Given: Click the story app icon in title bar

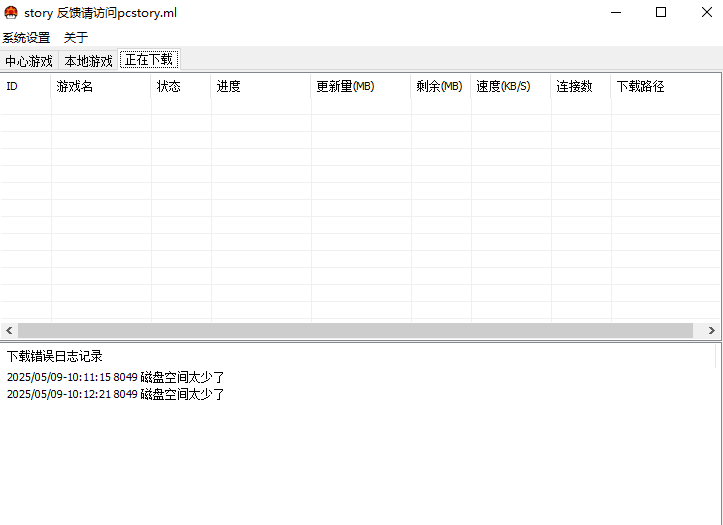Looking at the screenshot, I should 11,12.
